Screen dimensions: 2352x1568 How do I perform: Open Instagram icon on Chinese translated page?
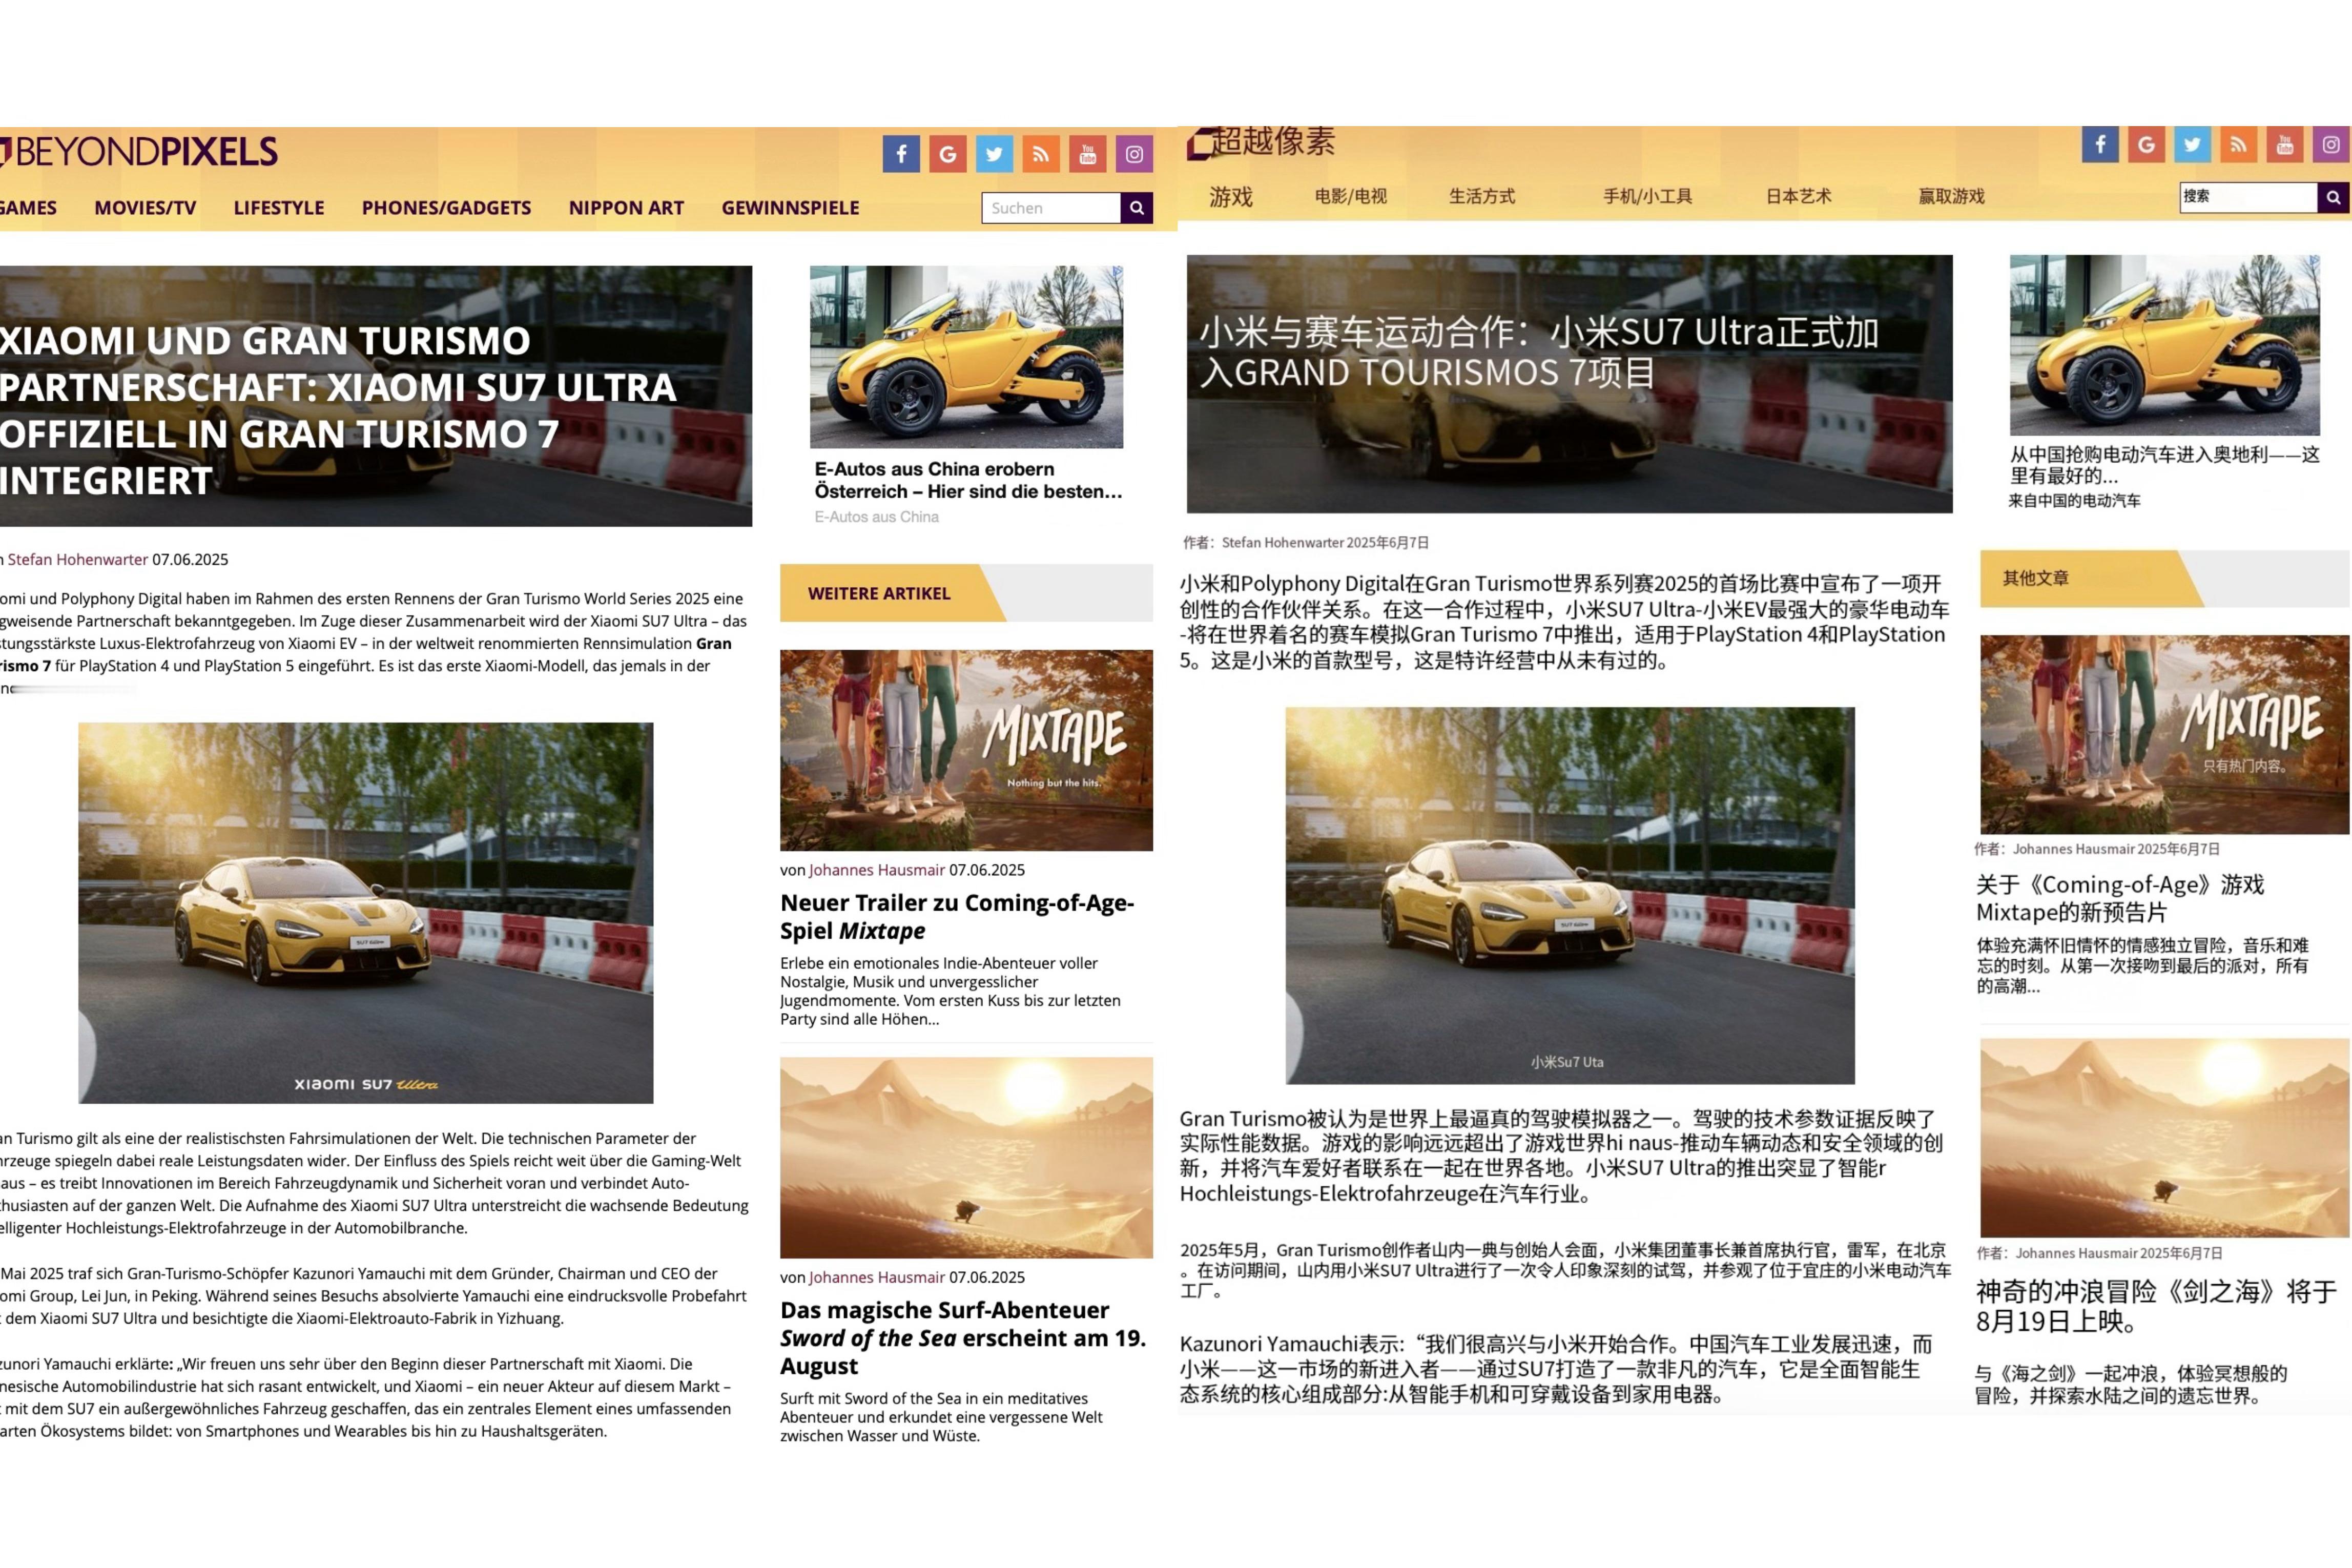click(2331, 145)
